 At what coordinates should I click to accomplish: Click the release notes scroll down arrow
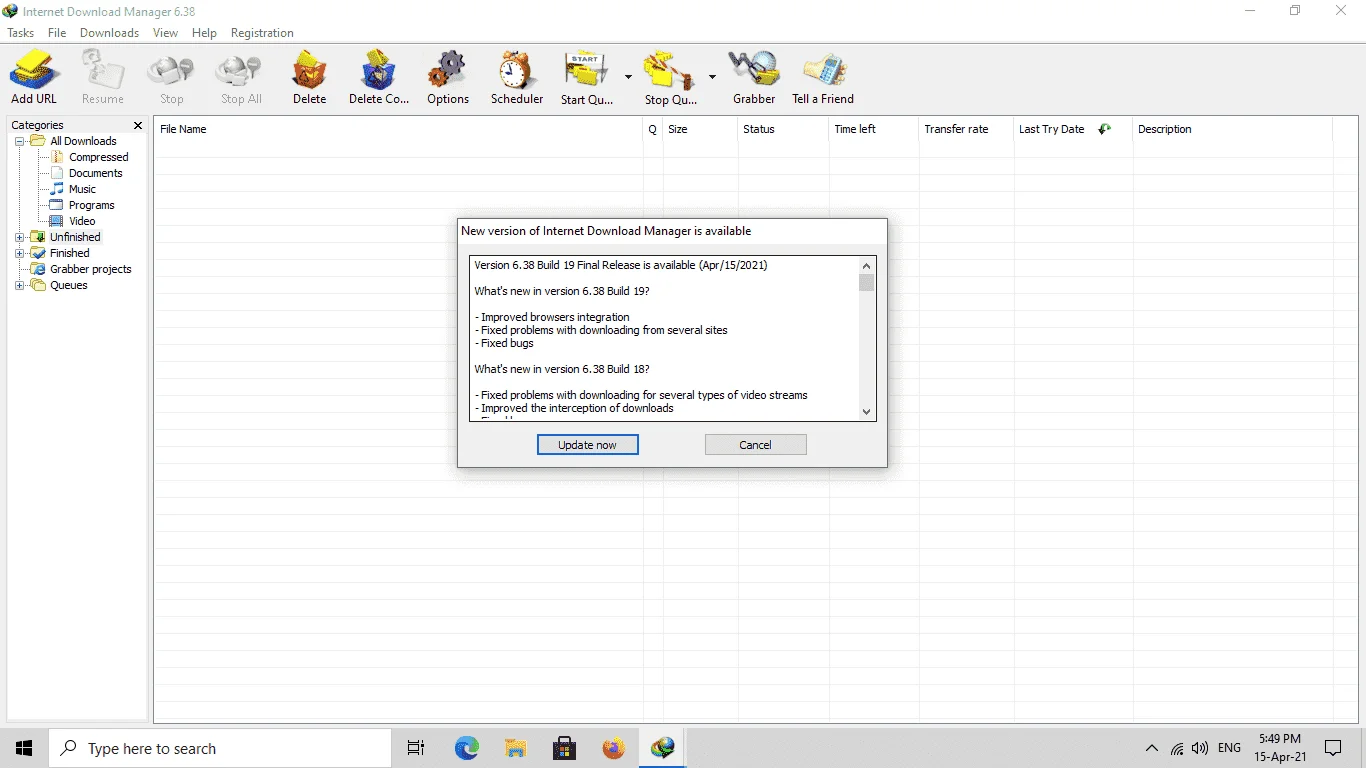coord(866,411)
